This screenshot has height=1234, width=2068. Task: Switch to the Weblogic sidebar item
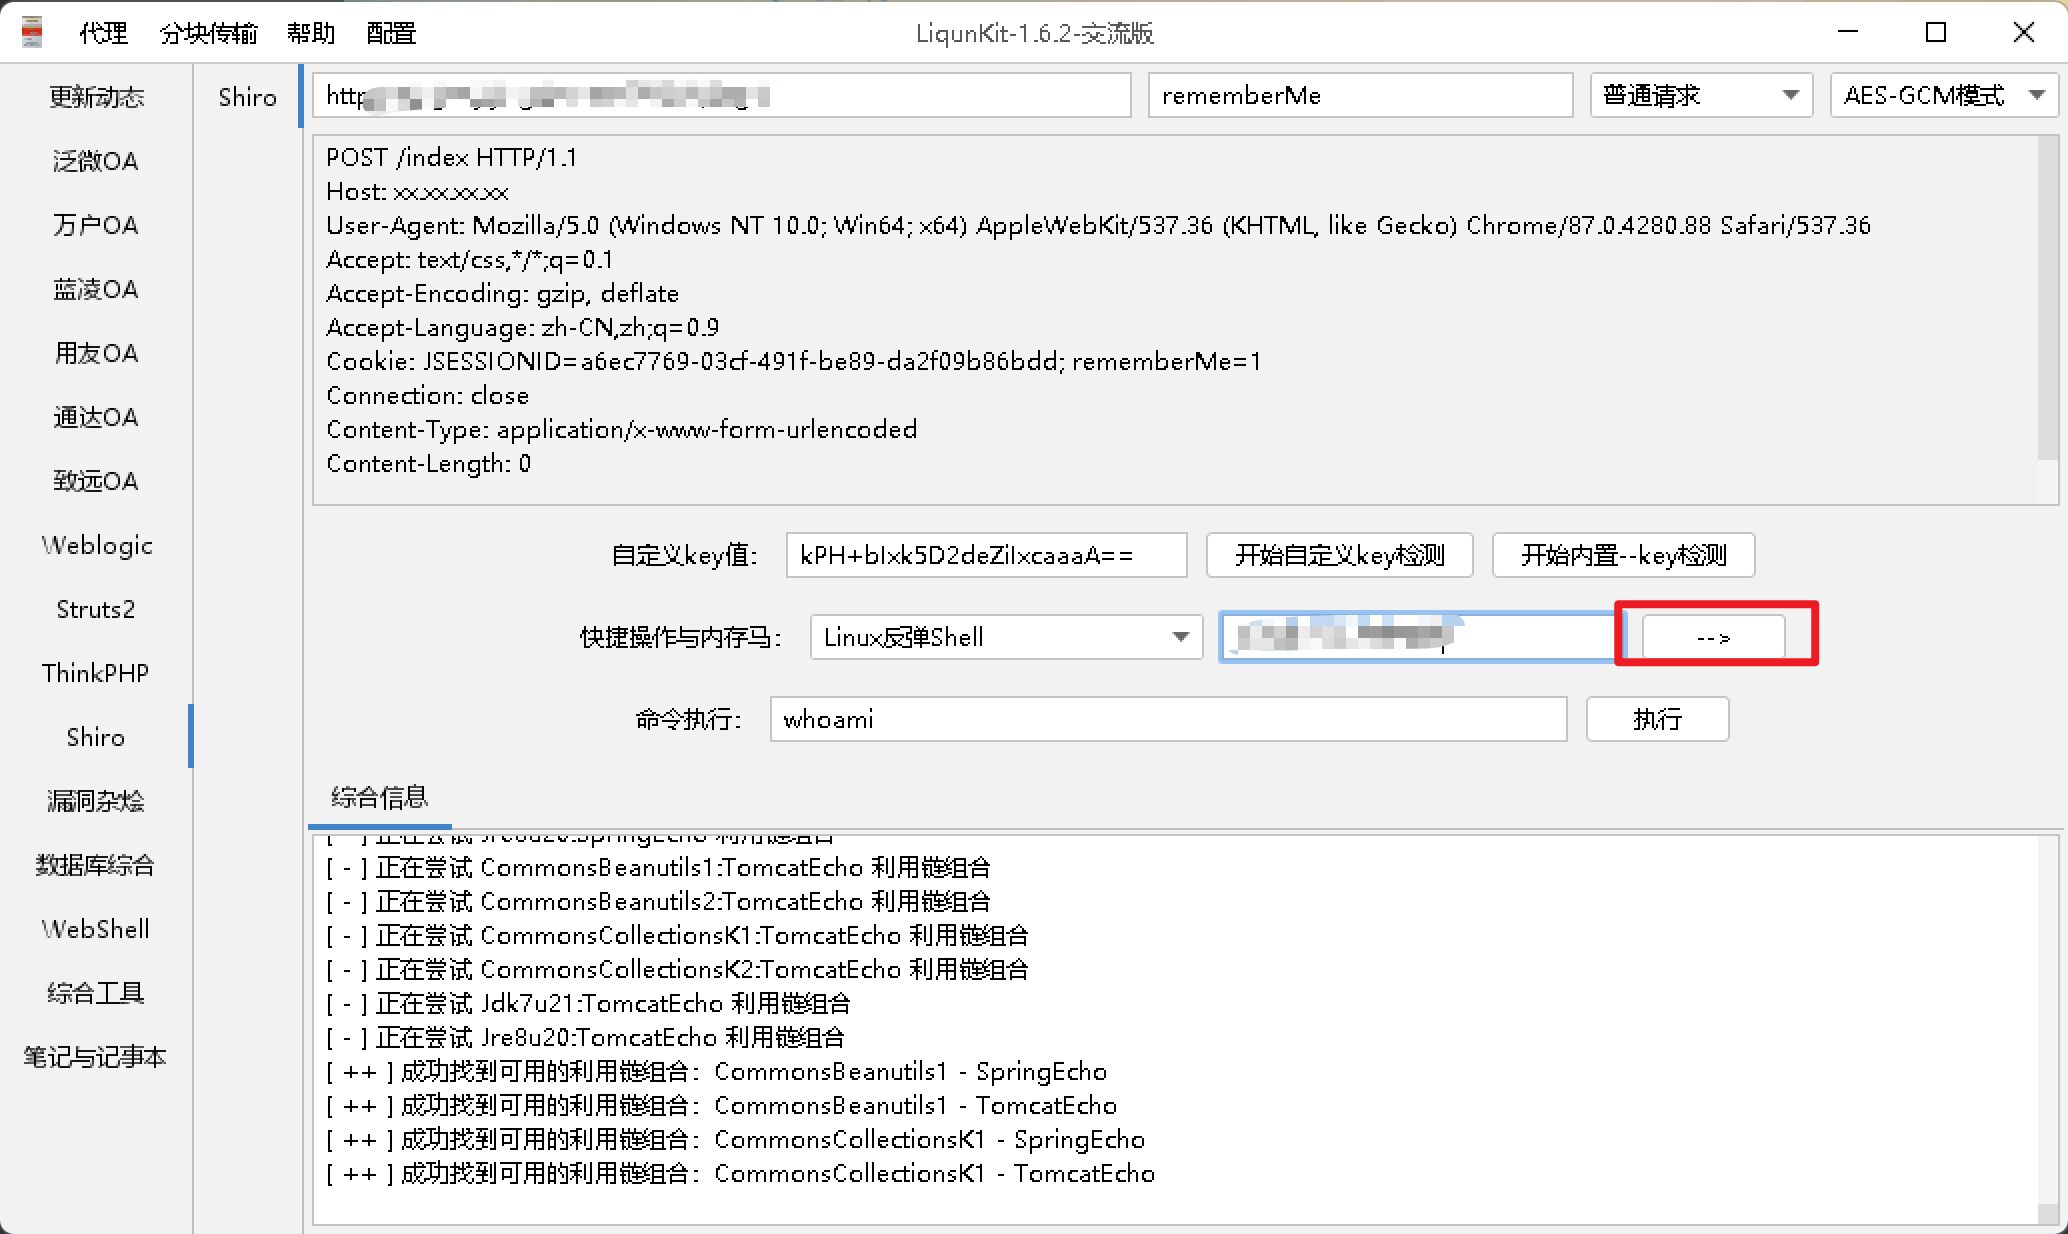96,545
